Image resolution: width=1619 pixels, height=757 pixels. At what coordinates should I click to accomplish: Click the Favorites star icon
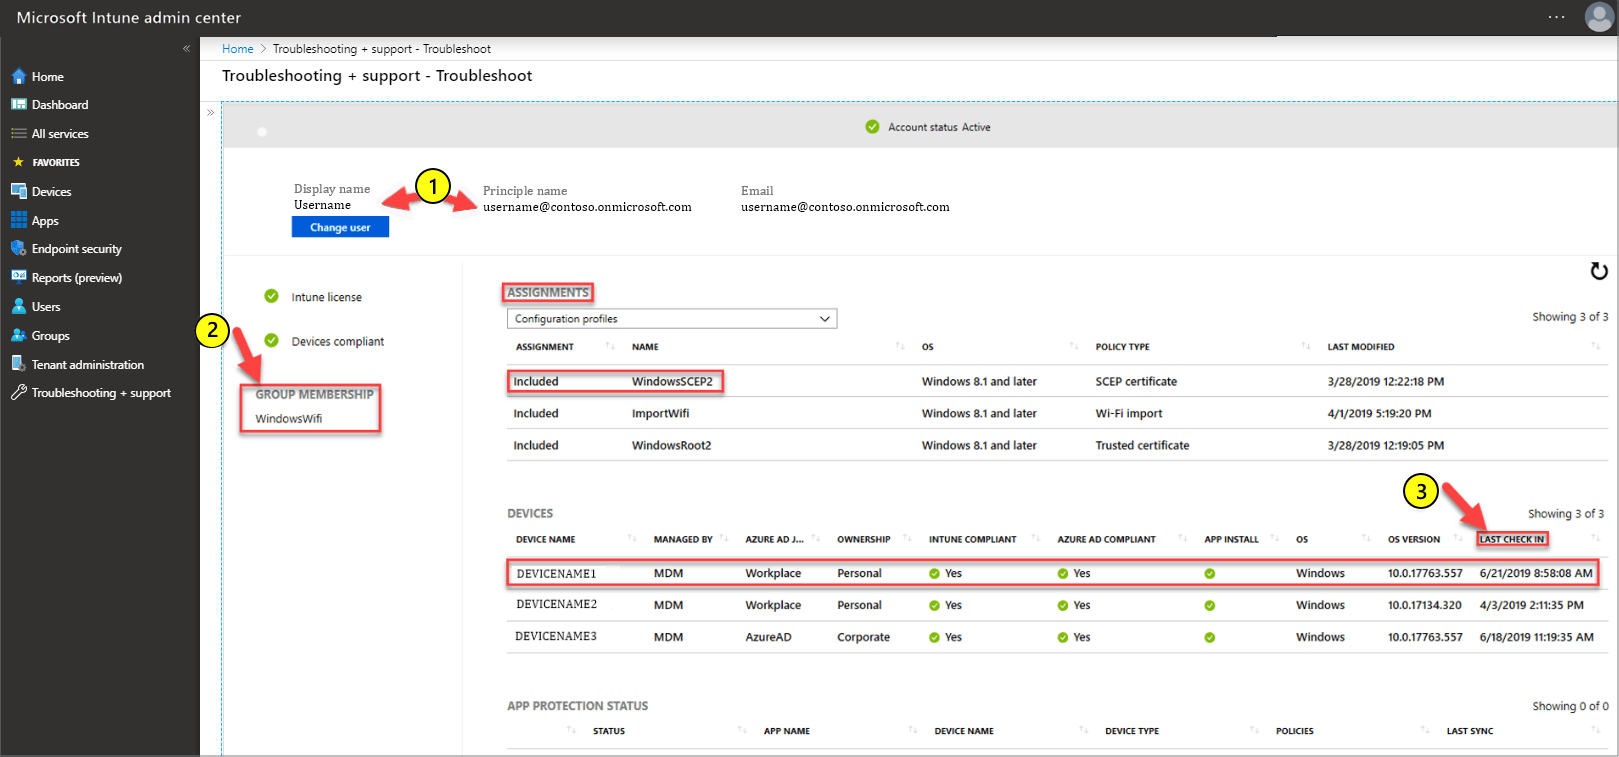[18, 162]
